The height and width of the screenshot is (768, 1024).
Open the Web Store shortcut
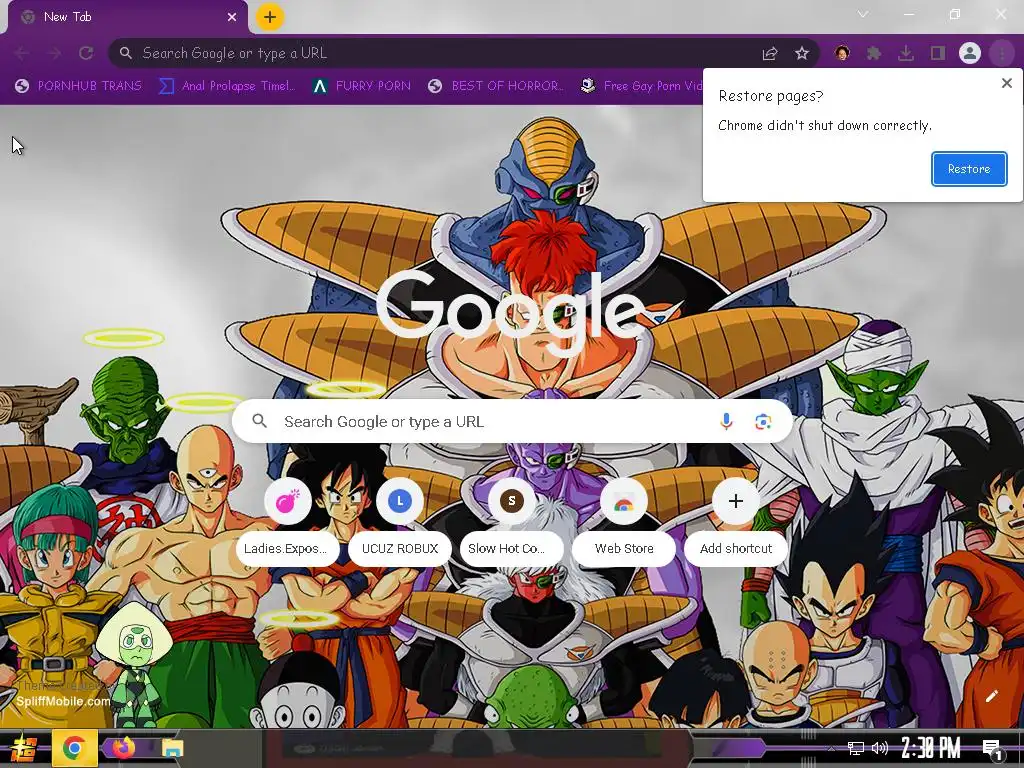[624, 522]
